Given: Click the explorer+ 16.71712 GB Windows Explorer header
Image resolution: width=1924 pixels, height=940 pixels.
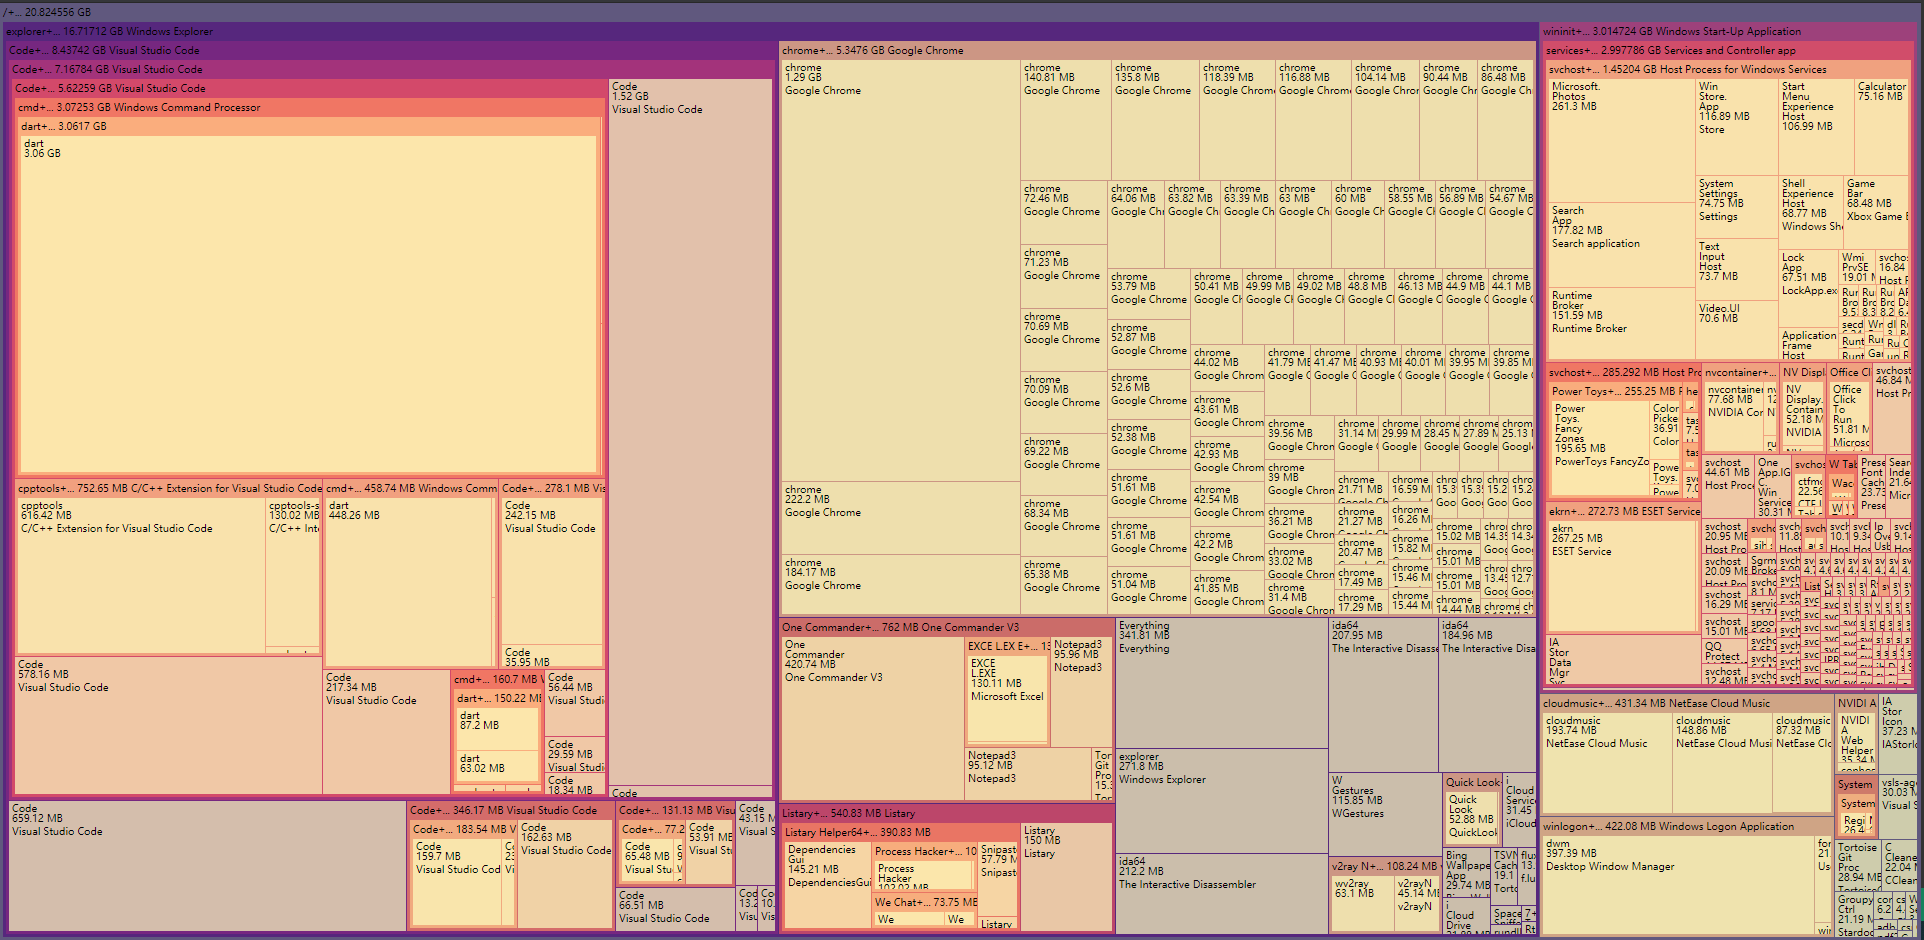Looking at the screenshot, I should coord(770,31).
